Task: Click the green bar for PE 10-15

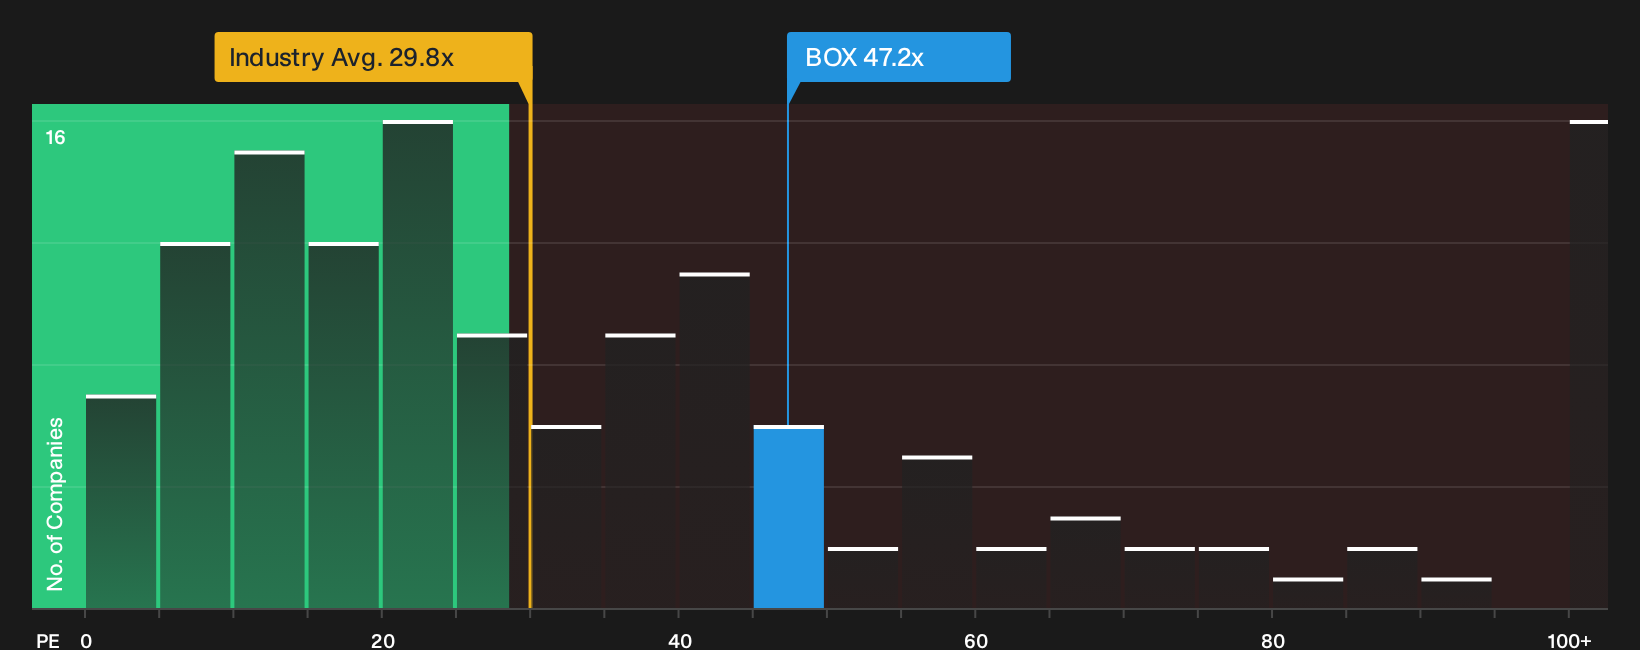Action: click(x=270, y=380)
